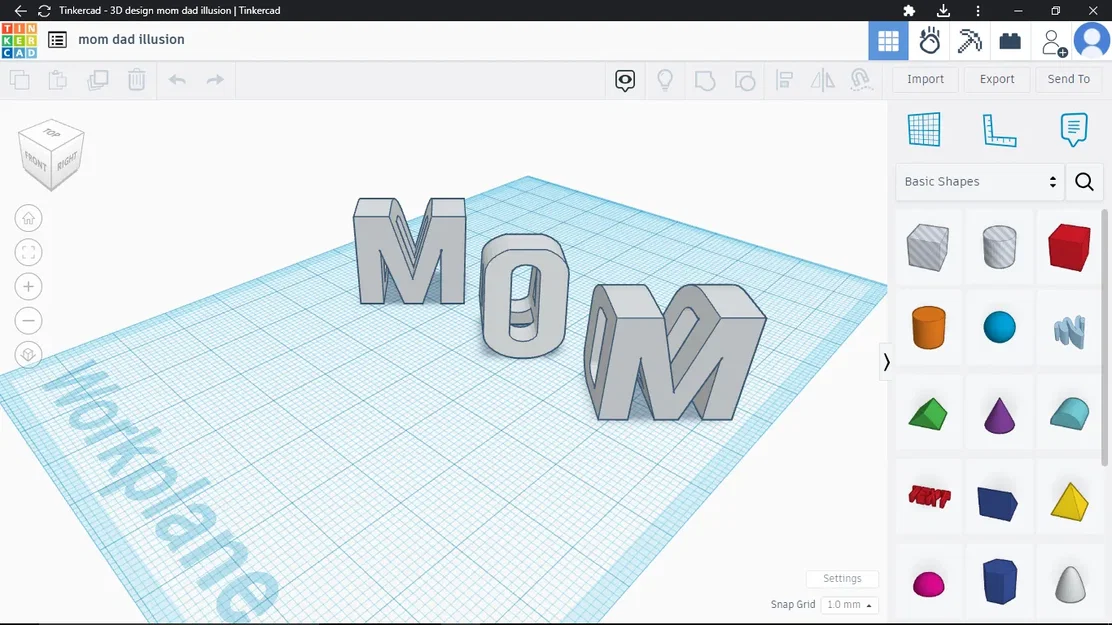Select the Workplane tool
1112x625 pixels.
pyautogui.click(x=924, y=129)
